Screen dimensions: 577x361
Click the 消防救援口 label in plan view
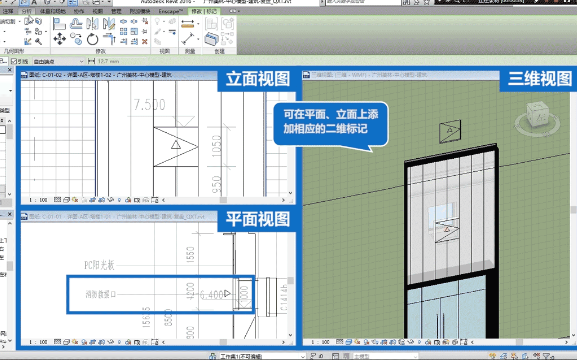pyautogui.click(x=101, y=294)
